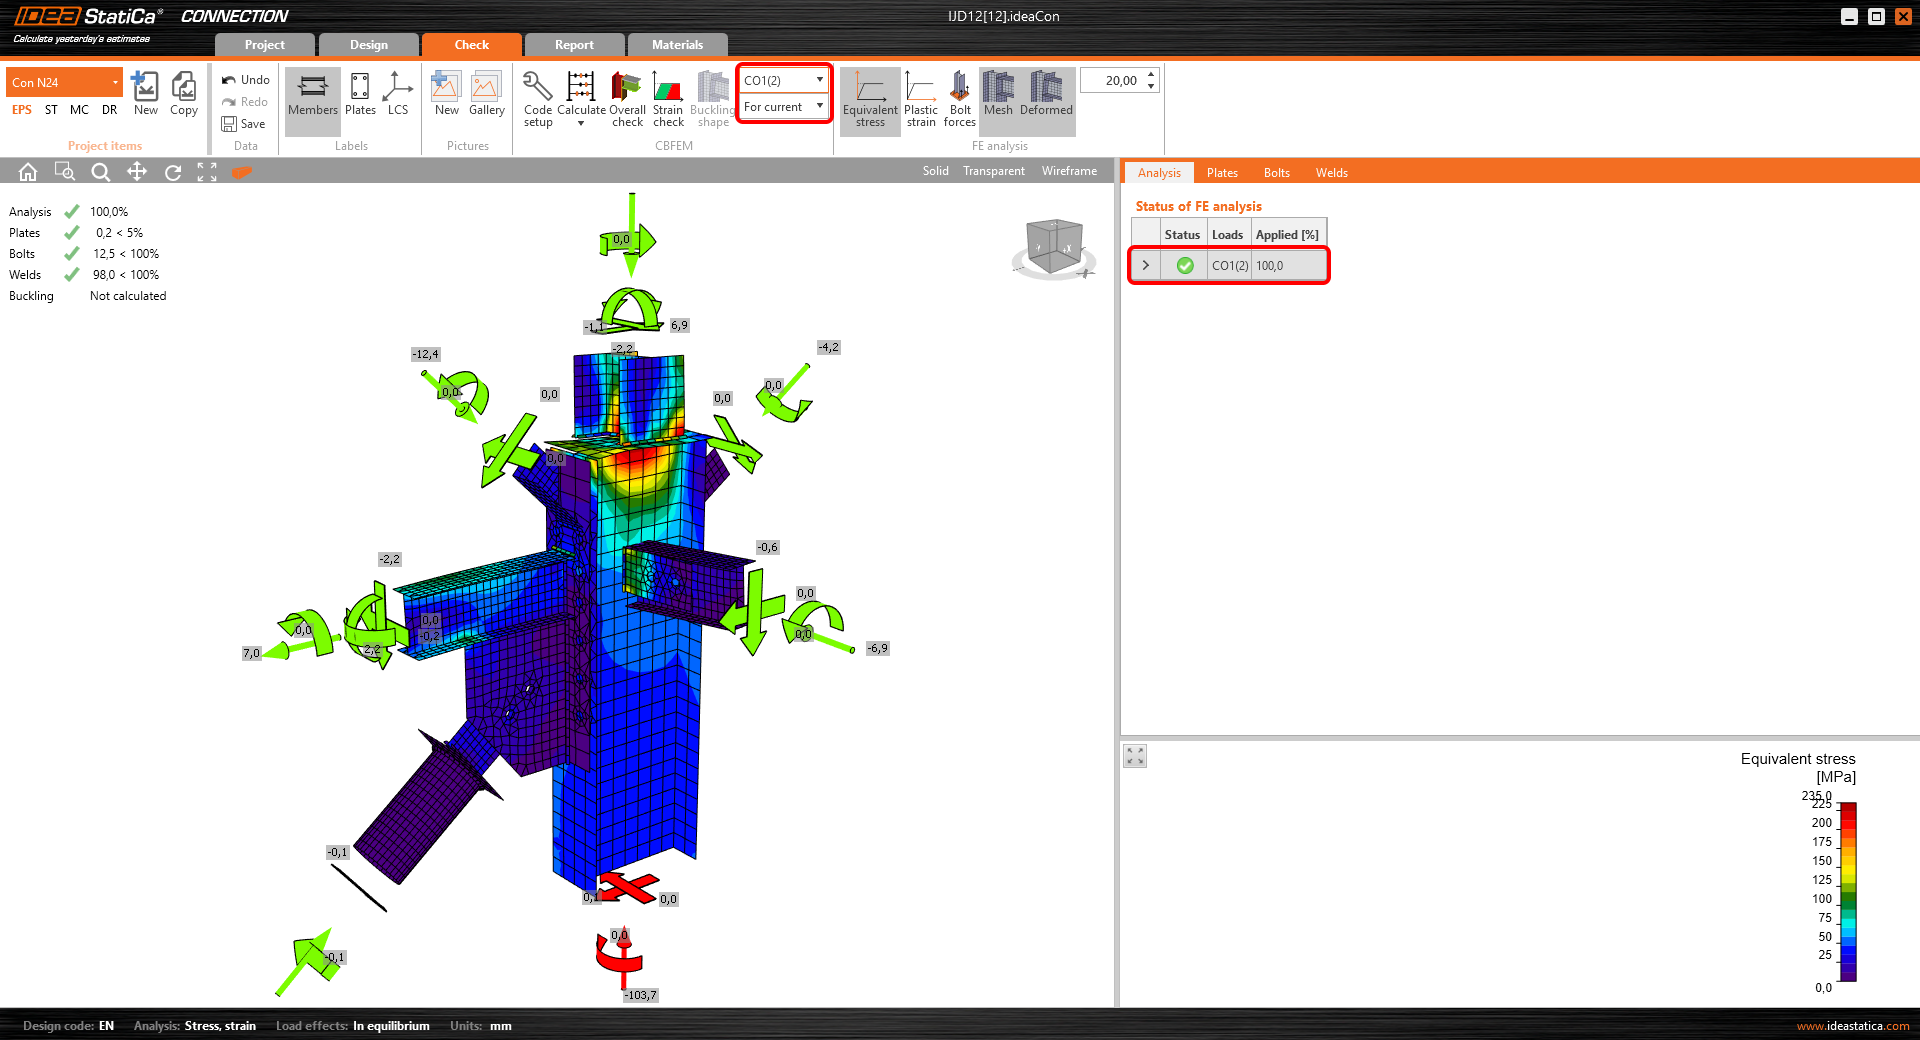Show the Strain check results
This screenshot has height=1040, width=1920.
pos(668,99)
